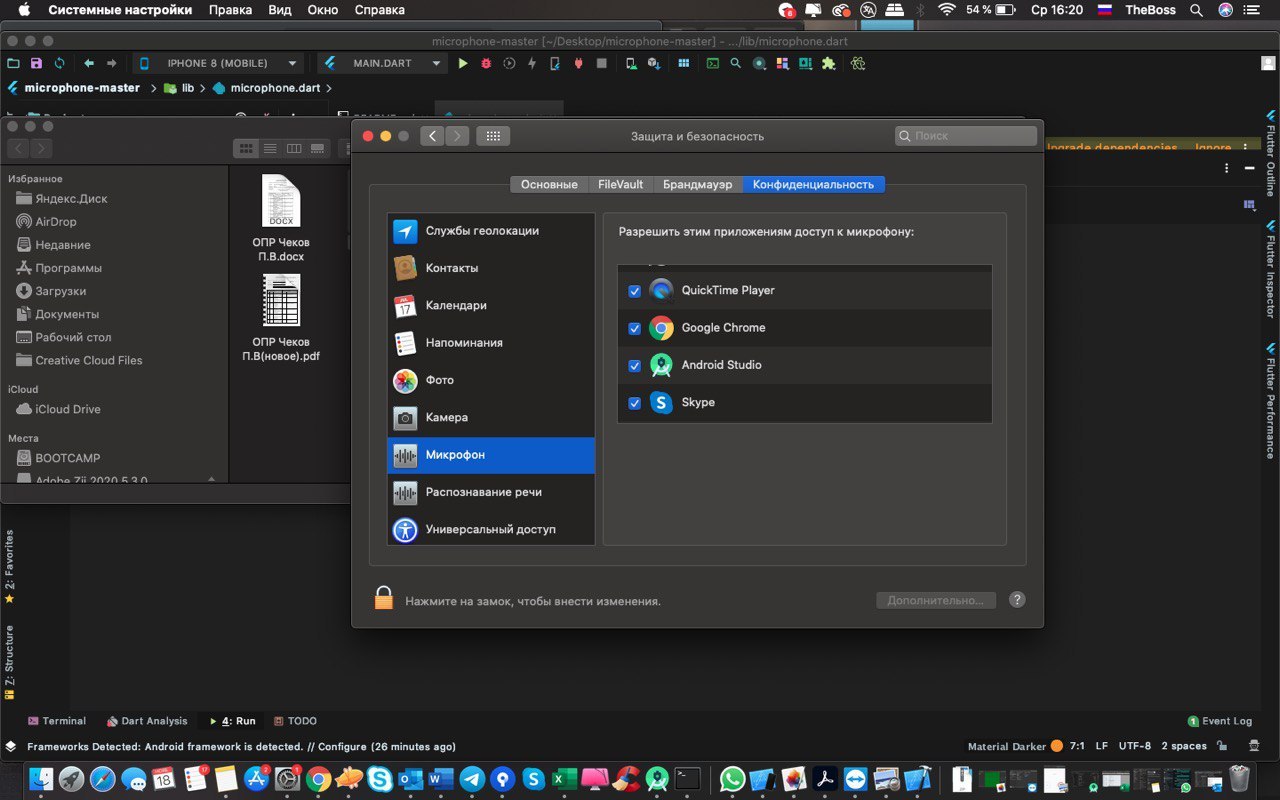Open search everywhere magnifier in Android Studio toolbar
Screen dimensions: 1280x800
[735, 63]
